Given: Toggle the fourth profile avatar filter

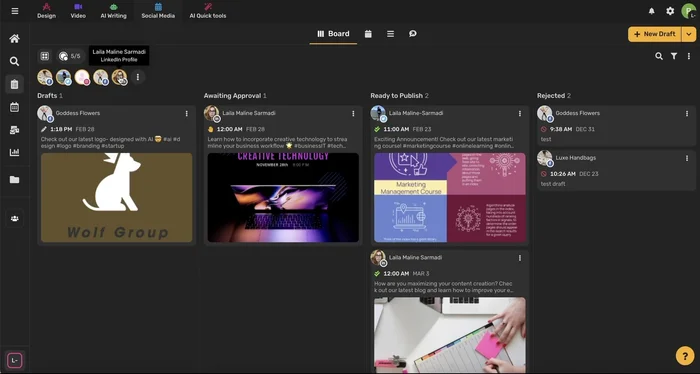Looking at the screenshot, I should (101, 77).
